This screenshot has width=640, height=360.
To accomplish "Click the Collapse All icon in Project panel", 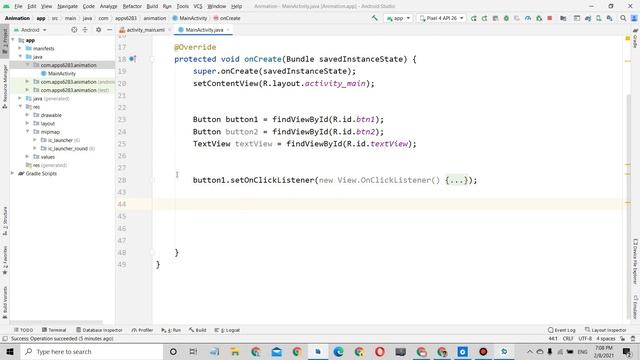I will point(85,30).
